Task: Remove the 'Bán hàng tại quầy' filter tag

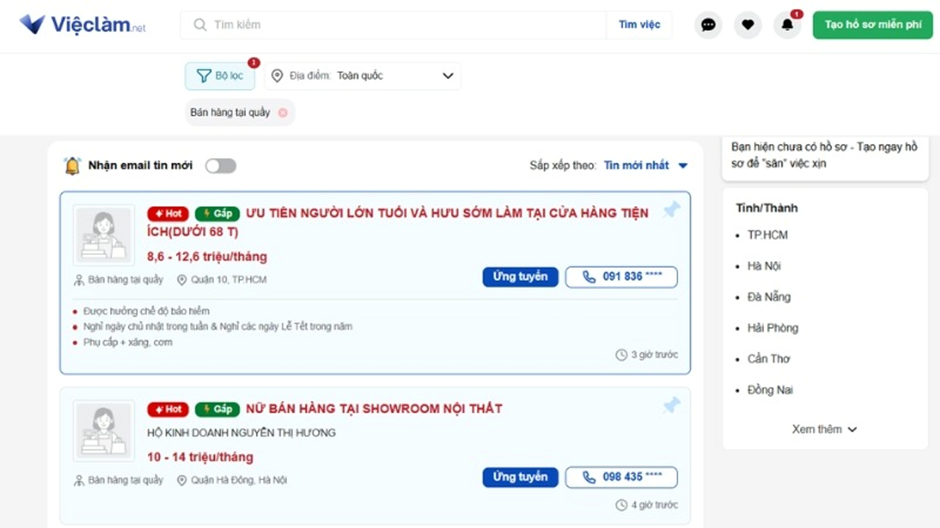Action: [x=283, y=113]
